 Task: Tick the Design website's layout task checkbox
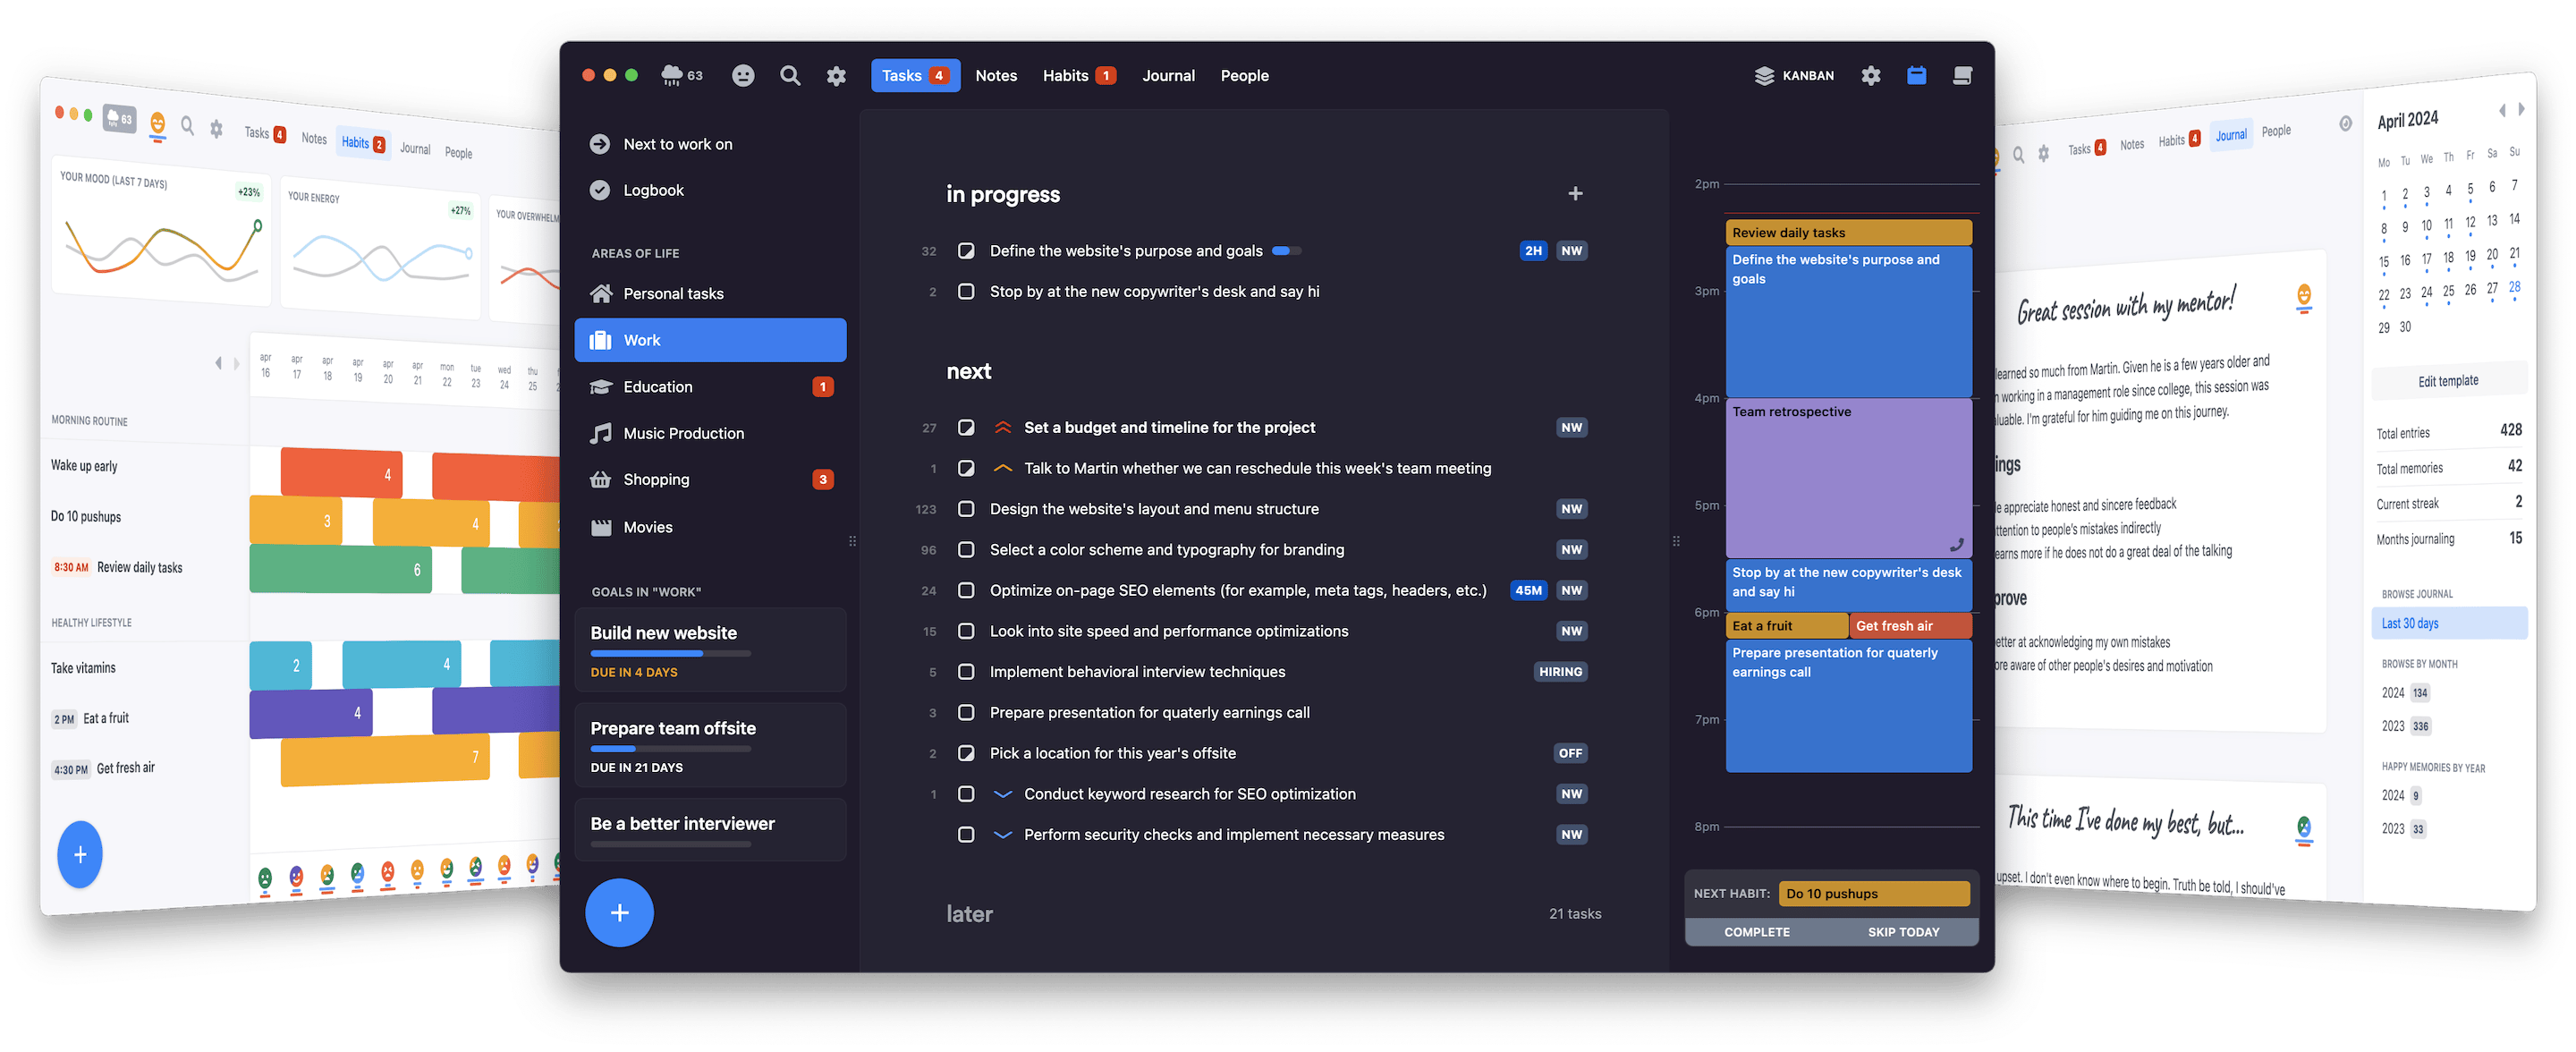click(965, 509)
